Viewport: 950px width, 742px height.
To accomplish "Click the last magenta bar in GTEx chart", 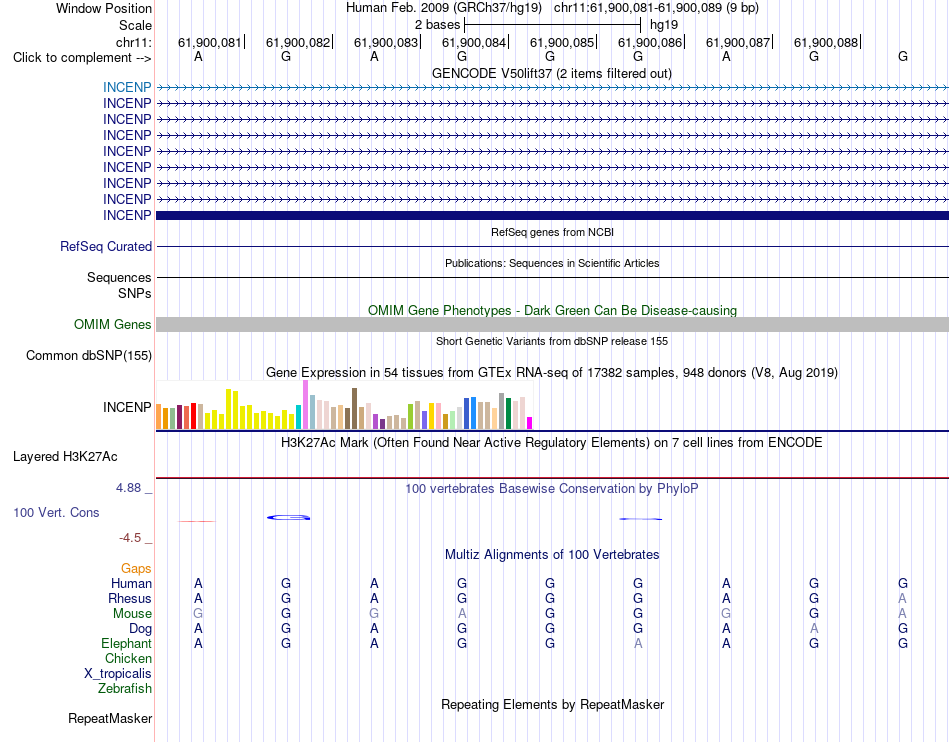I will (x=530, y=423).
